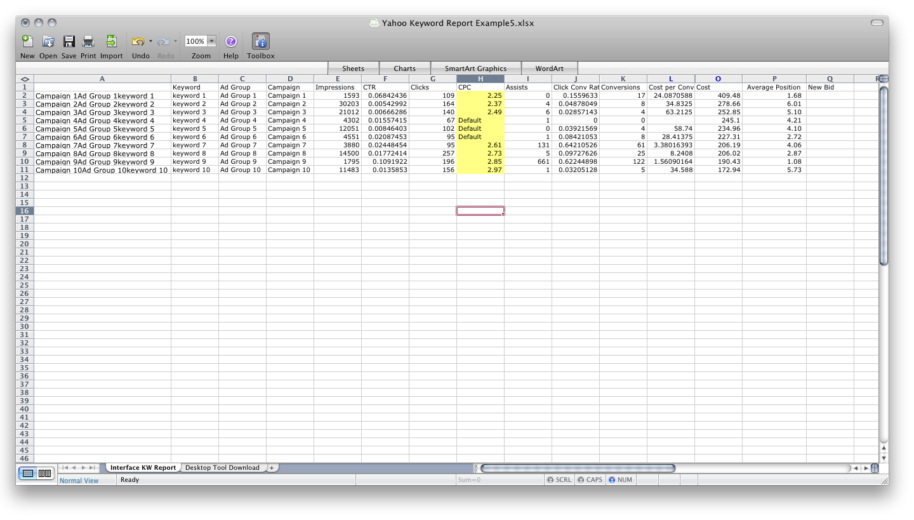914x520 pixels.
Task: Open a file using Open icon
Action: (48, 41)
